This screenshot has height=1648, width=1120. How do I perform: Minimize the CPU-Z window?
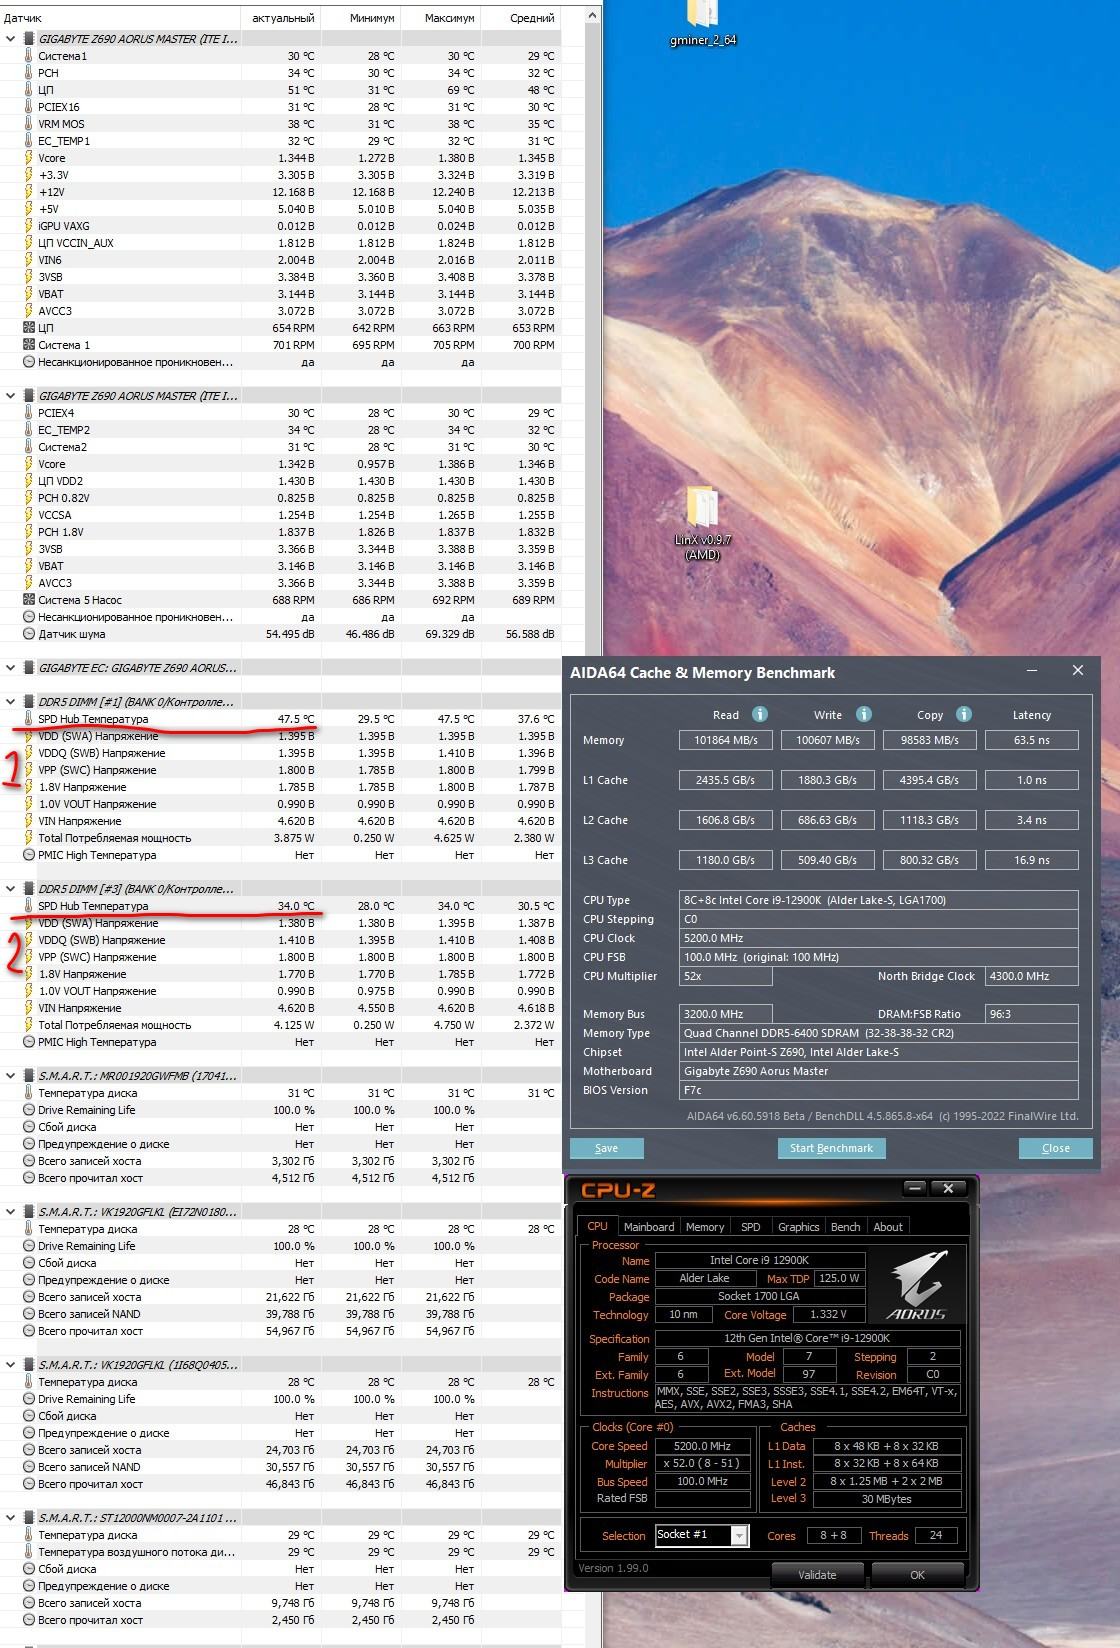click(914, 1188)
